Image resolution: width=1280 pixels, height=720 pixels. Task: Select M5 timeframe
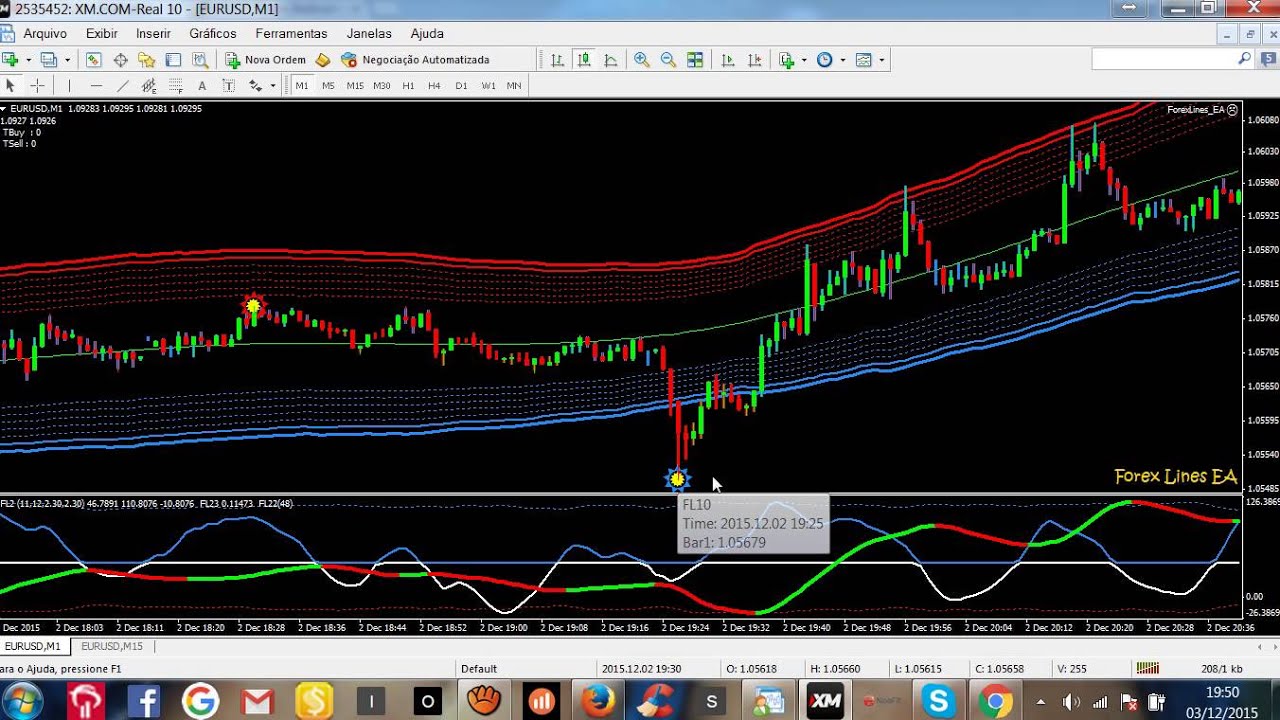(328, 86)
